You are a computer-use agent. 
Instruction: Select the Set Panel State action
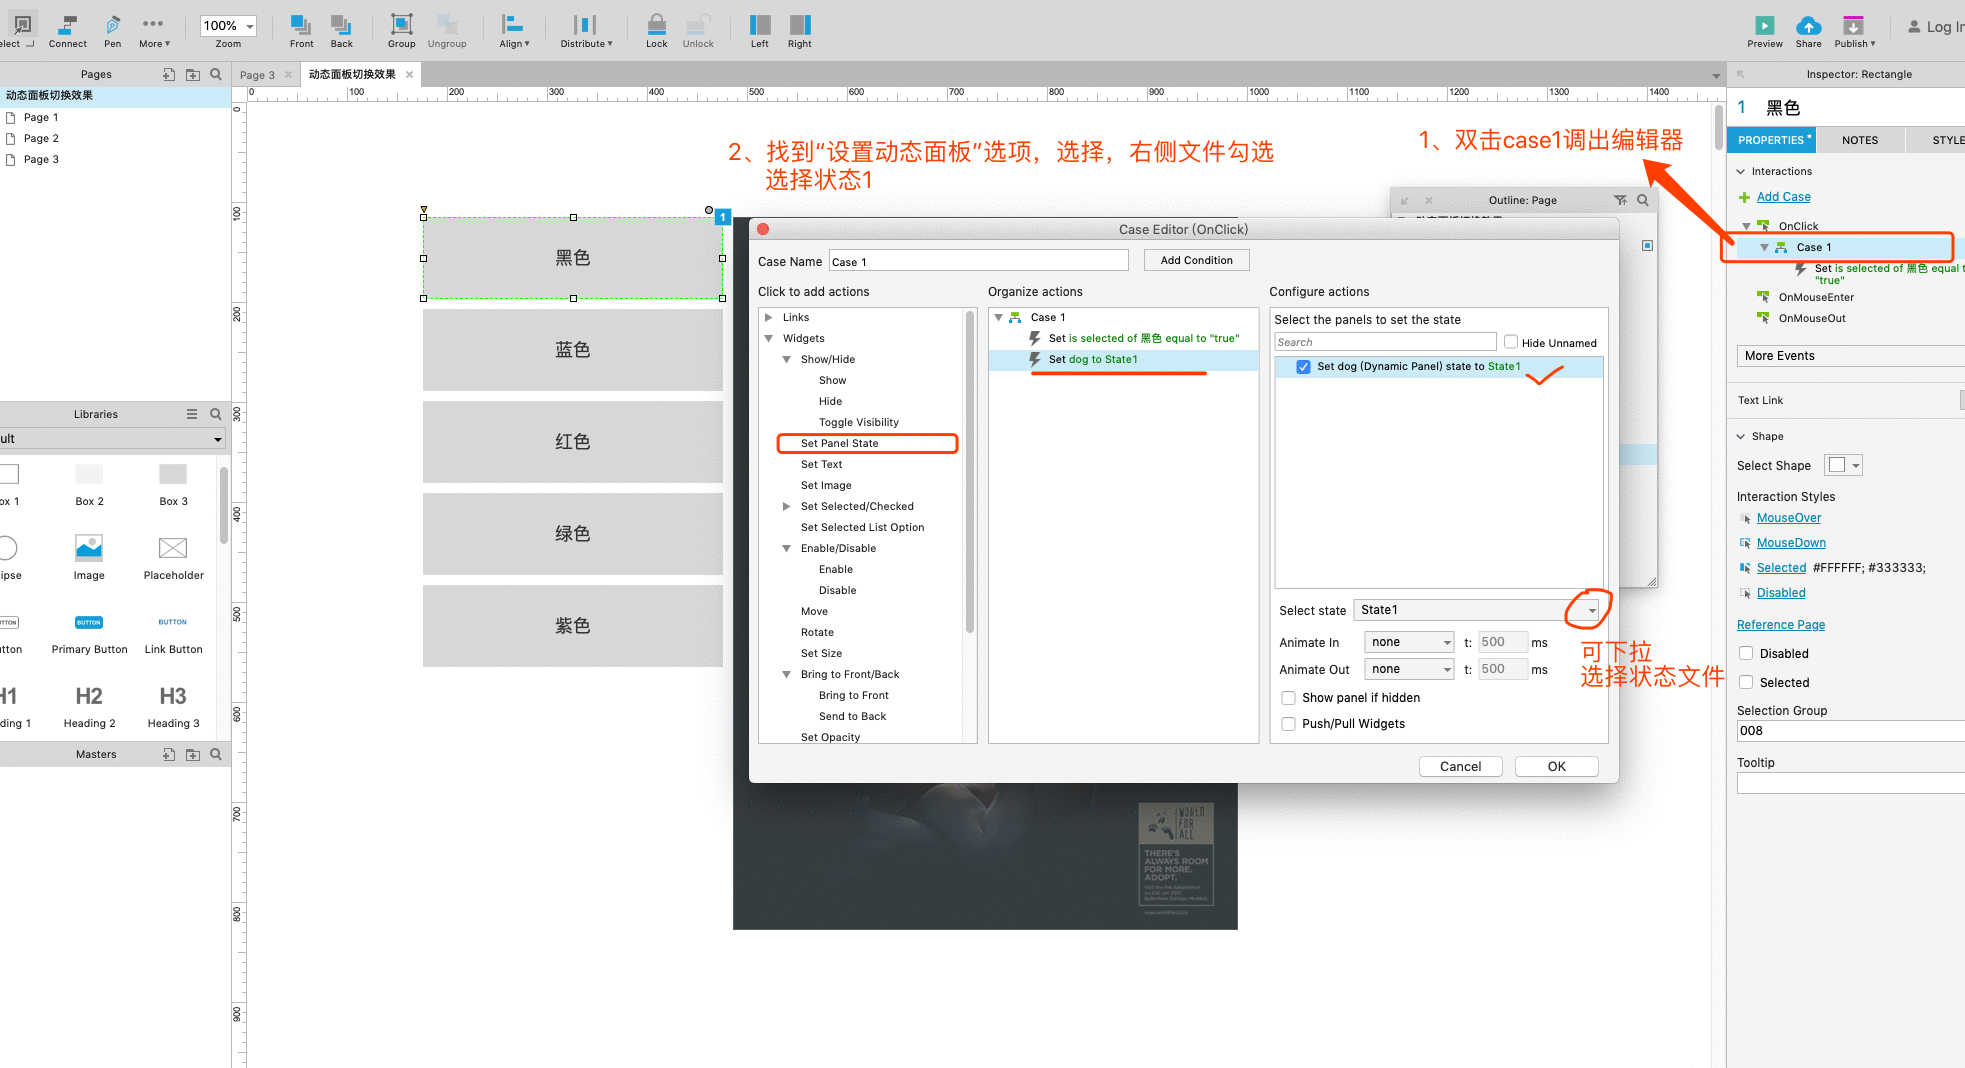tap(839, 443)
